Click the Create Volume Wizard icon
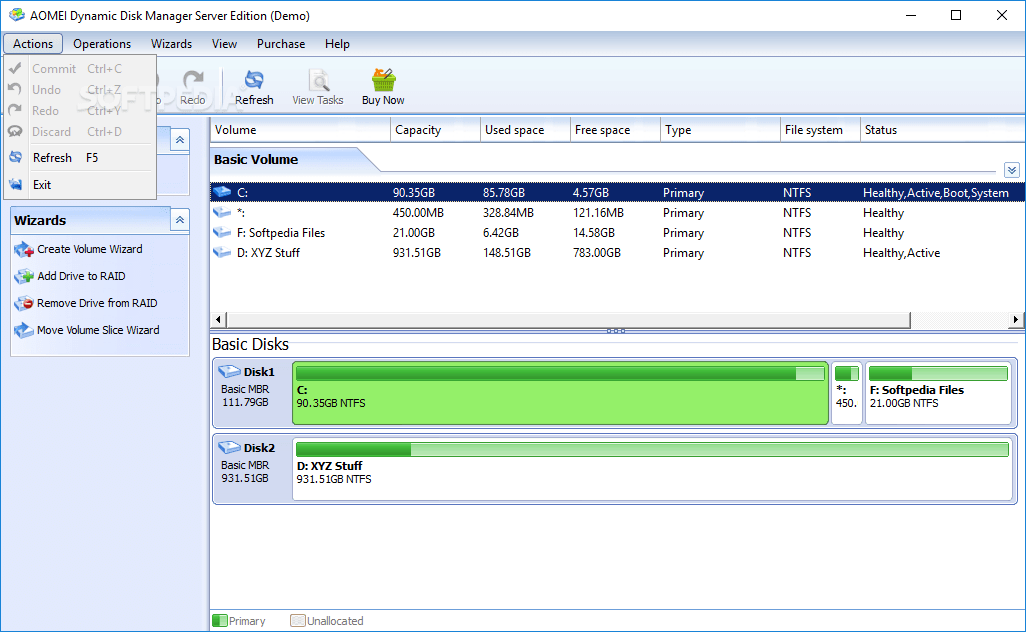Image resolution: width=1026 pixels, height=632 pixels. tap(24, 249)
